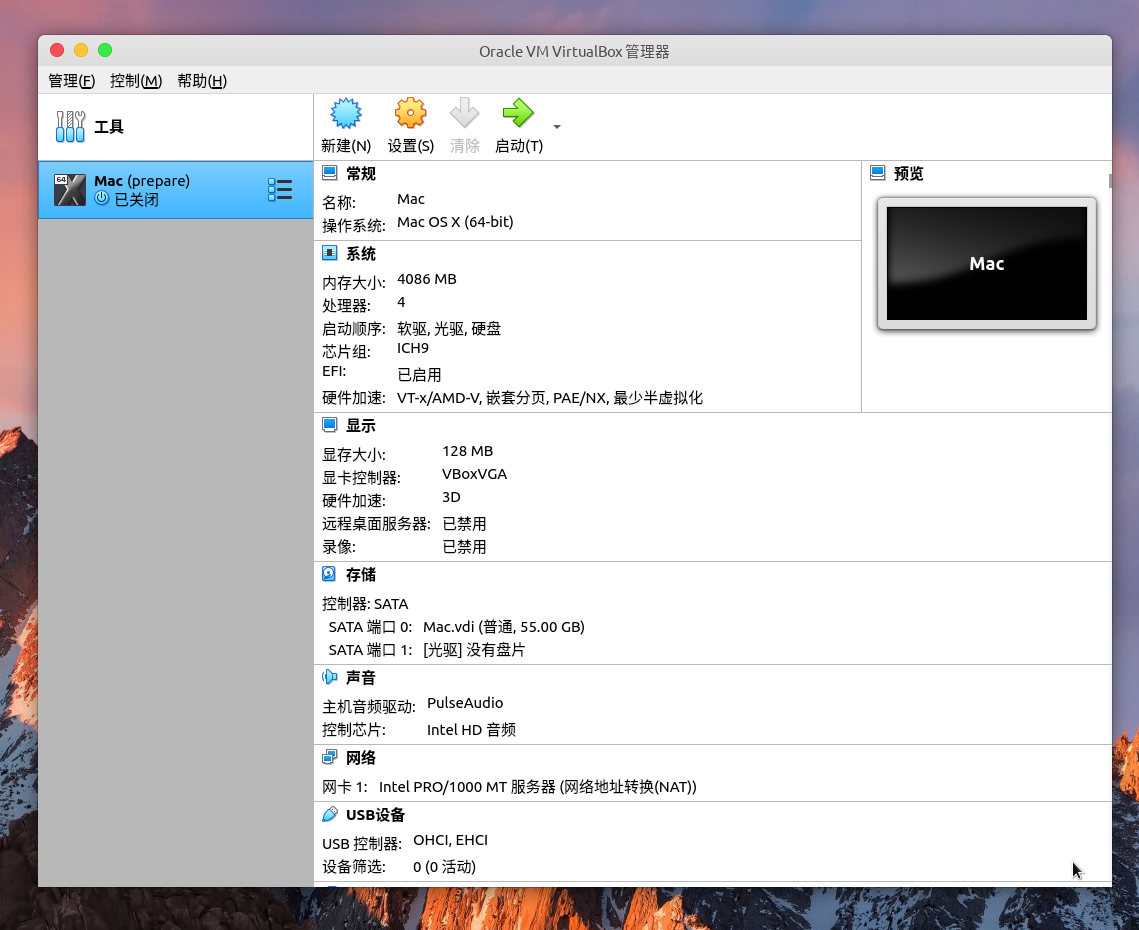1139x930 pixels.
Task: Open the 帮助(H) menu
Action: pyautogui.click(x=200, y=81)
